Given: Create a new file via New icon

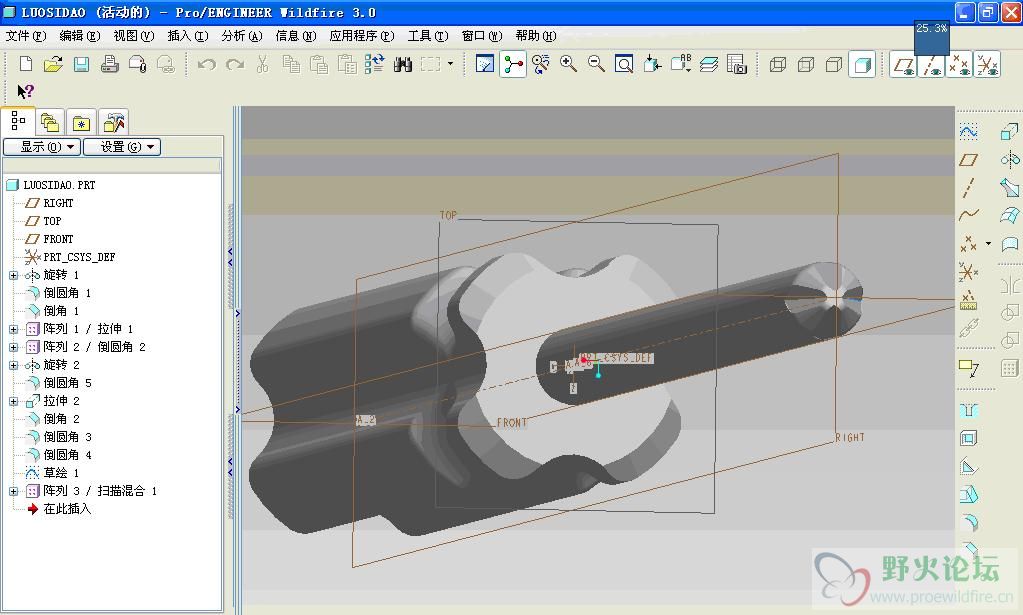Looking at the screenshot, I should point(25,64).
